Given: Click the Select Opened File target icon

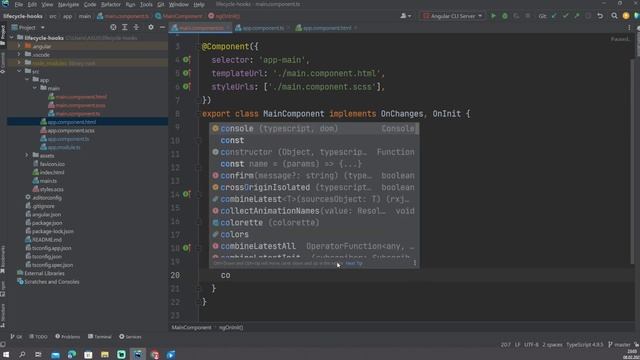Looking at the screenshot, I should click(113, 27).
